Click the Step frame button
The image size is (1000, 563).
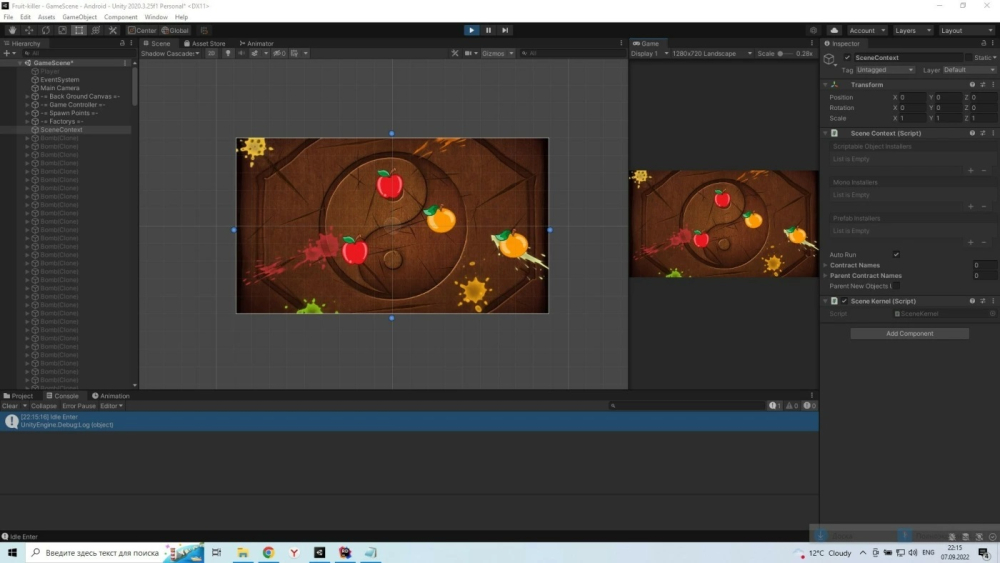[x=506, y=30]
